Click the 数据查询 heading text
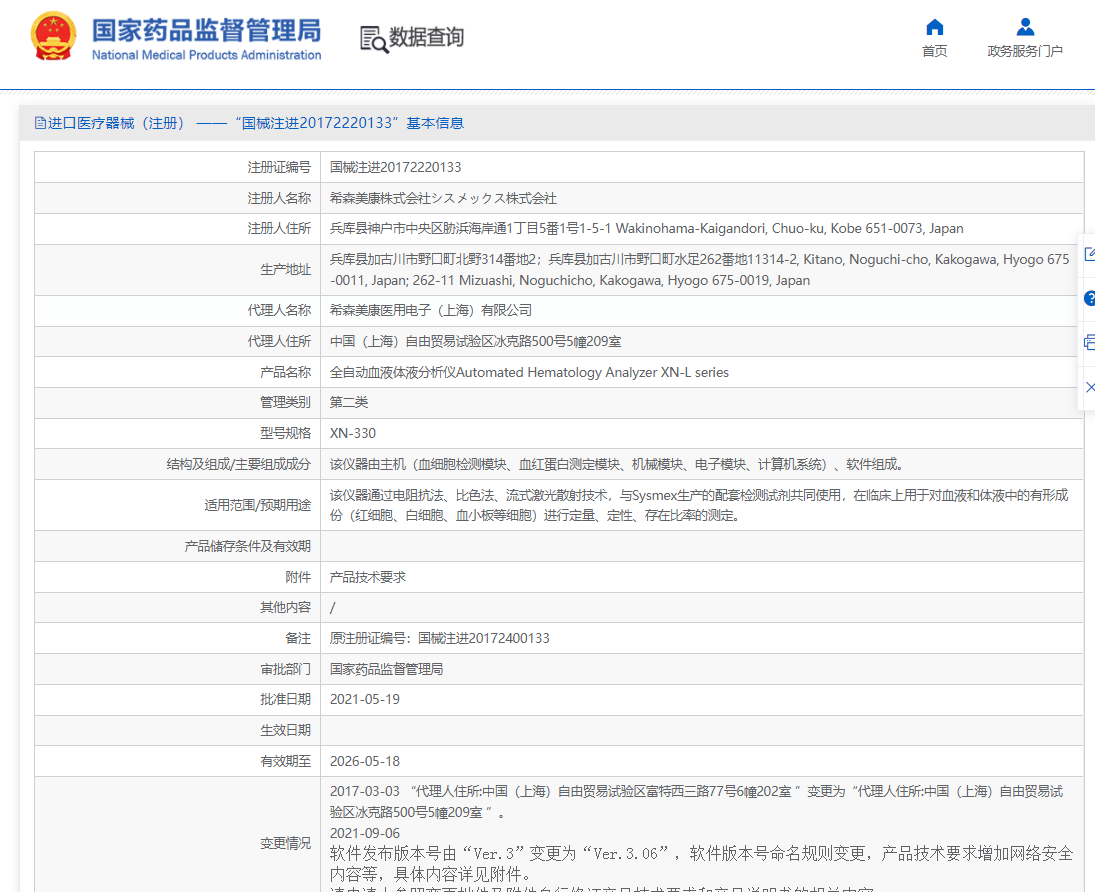Screen dimensions: 1095x892 pos(426,37)
